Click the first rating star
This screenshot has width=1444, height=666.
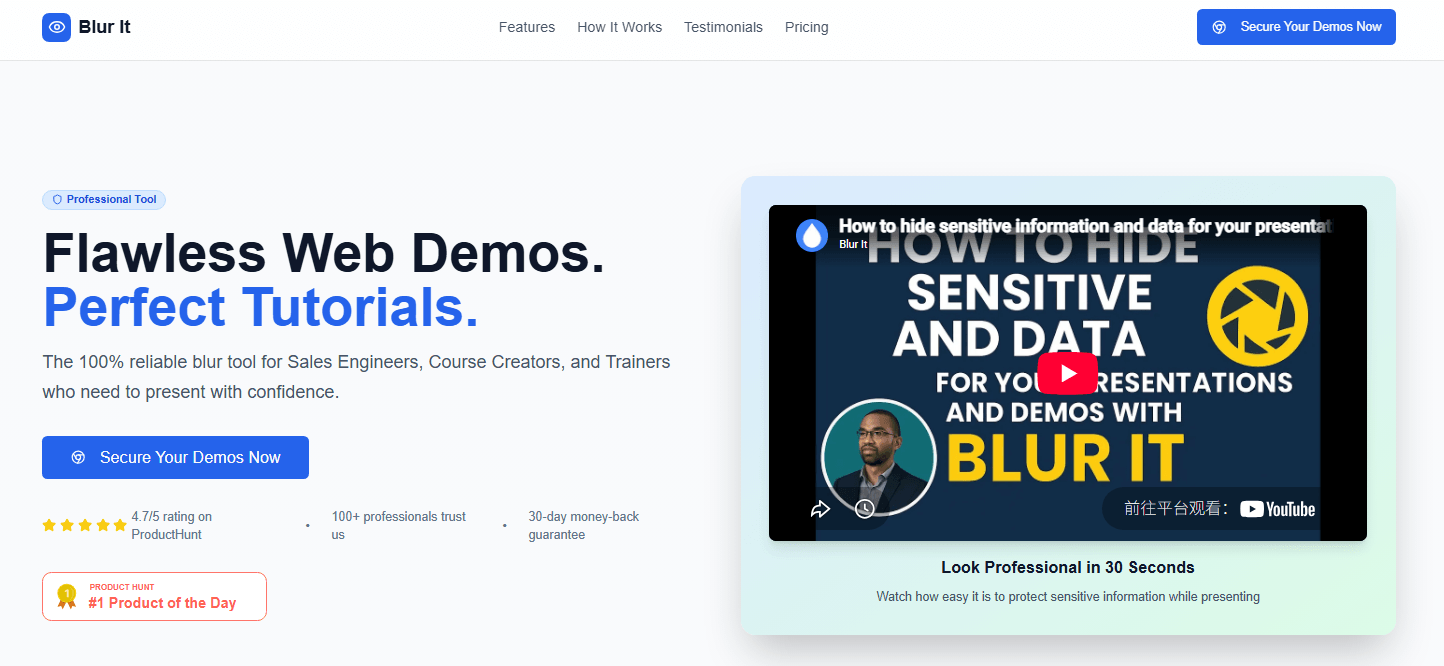(x=49, y=525)
